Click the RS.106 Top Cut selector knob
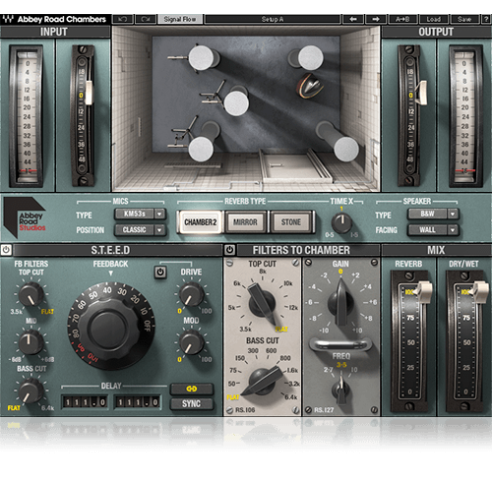492x492 pixels. coord(262,303)
